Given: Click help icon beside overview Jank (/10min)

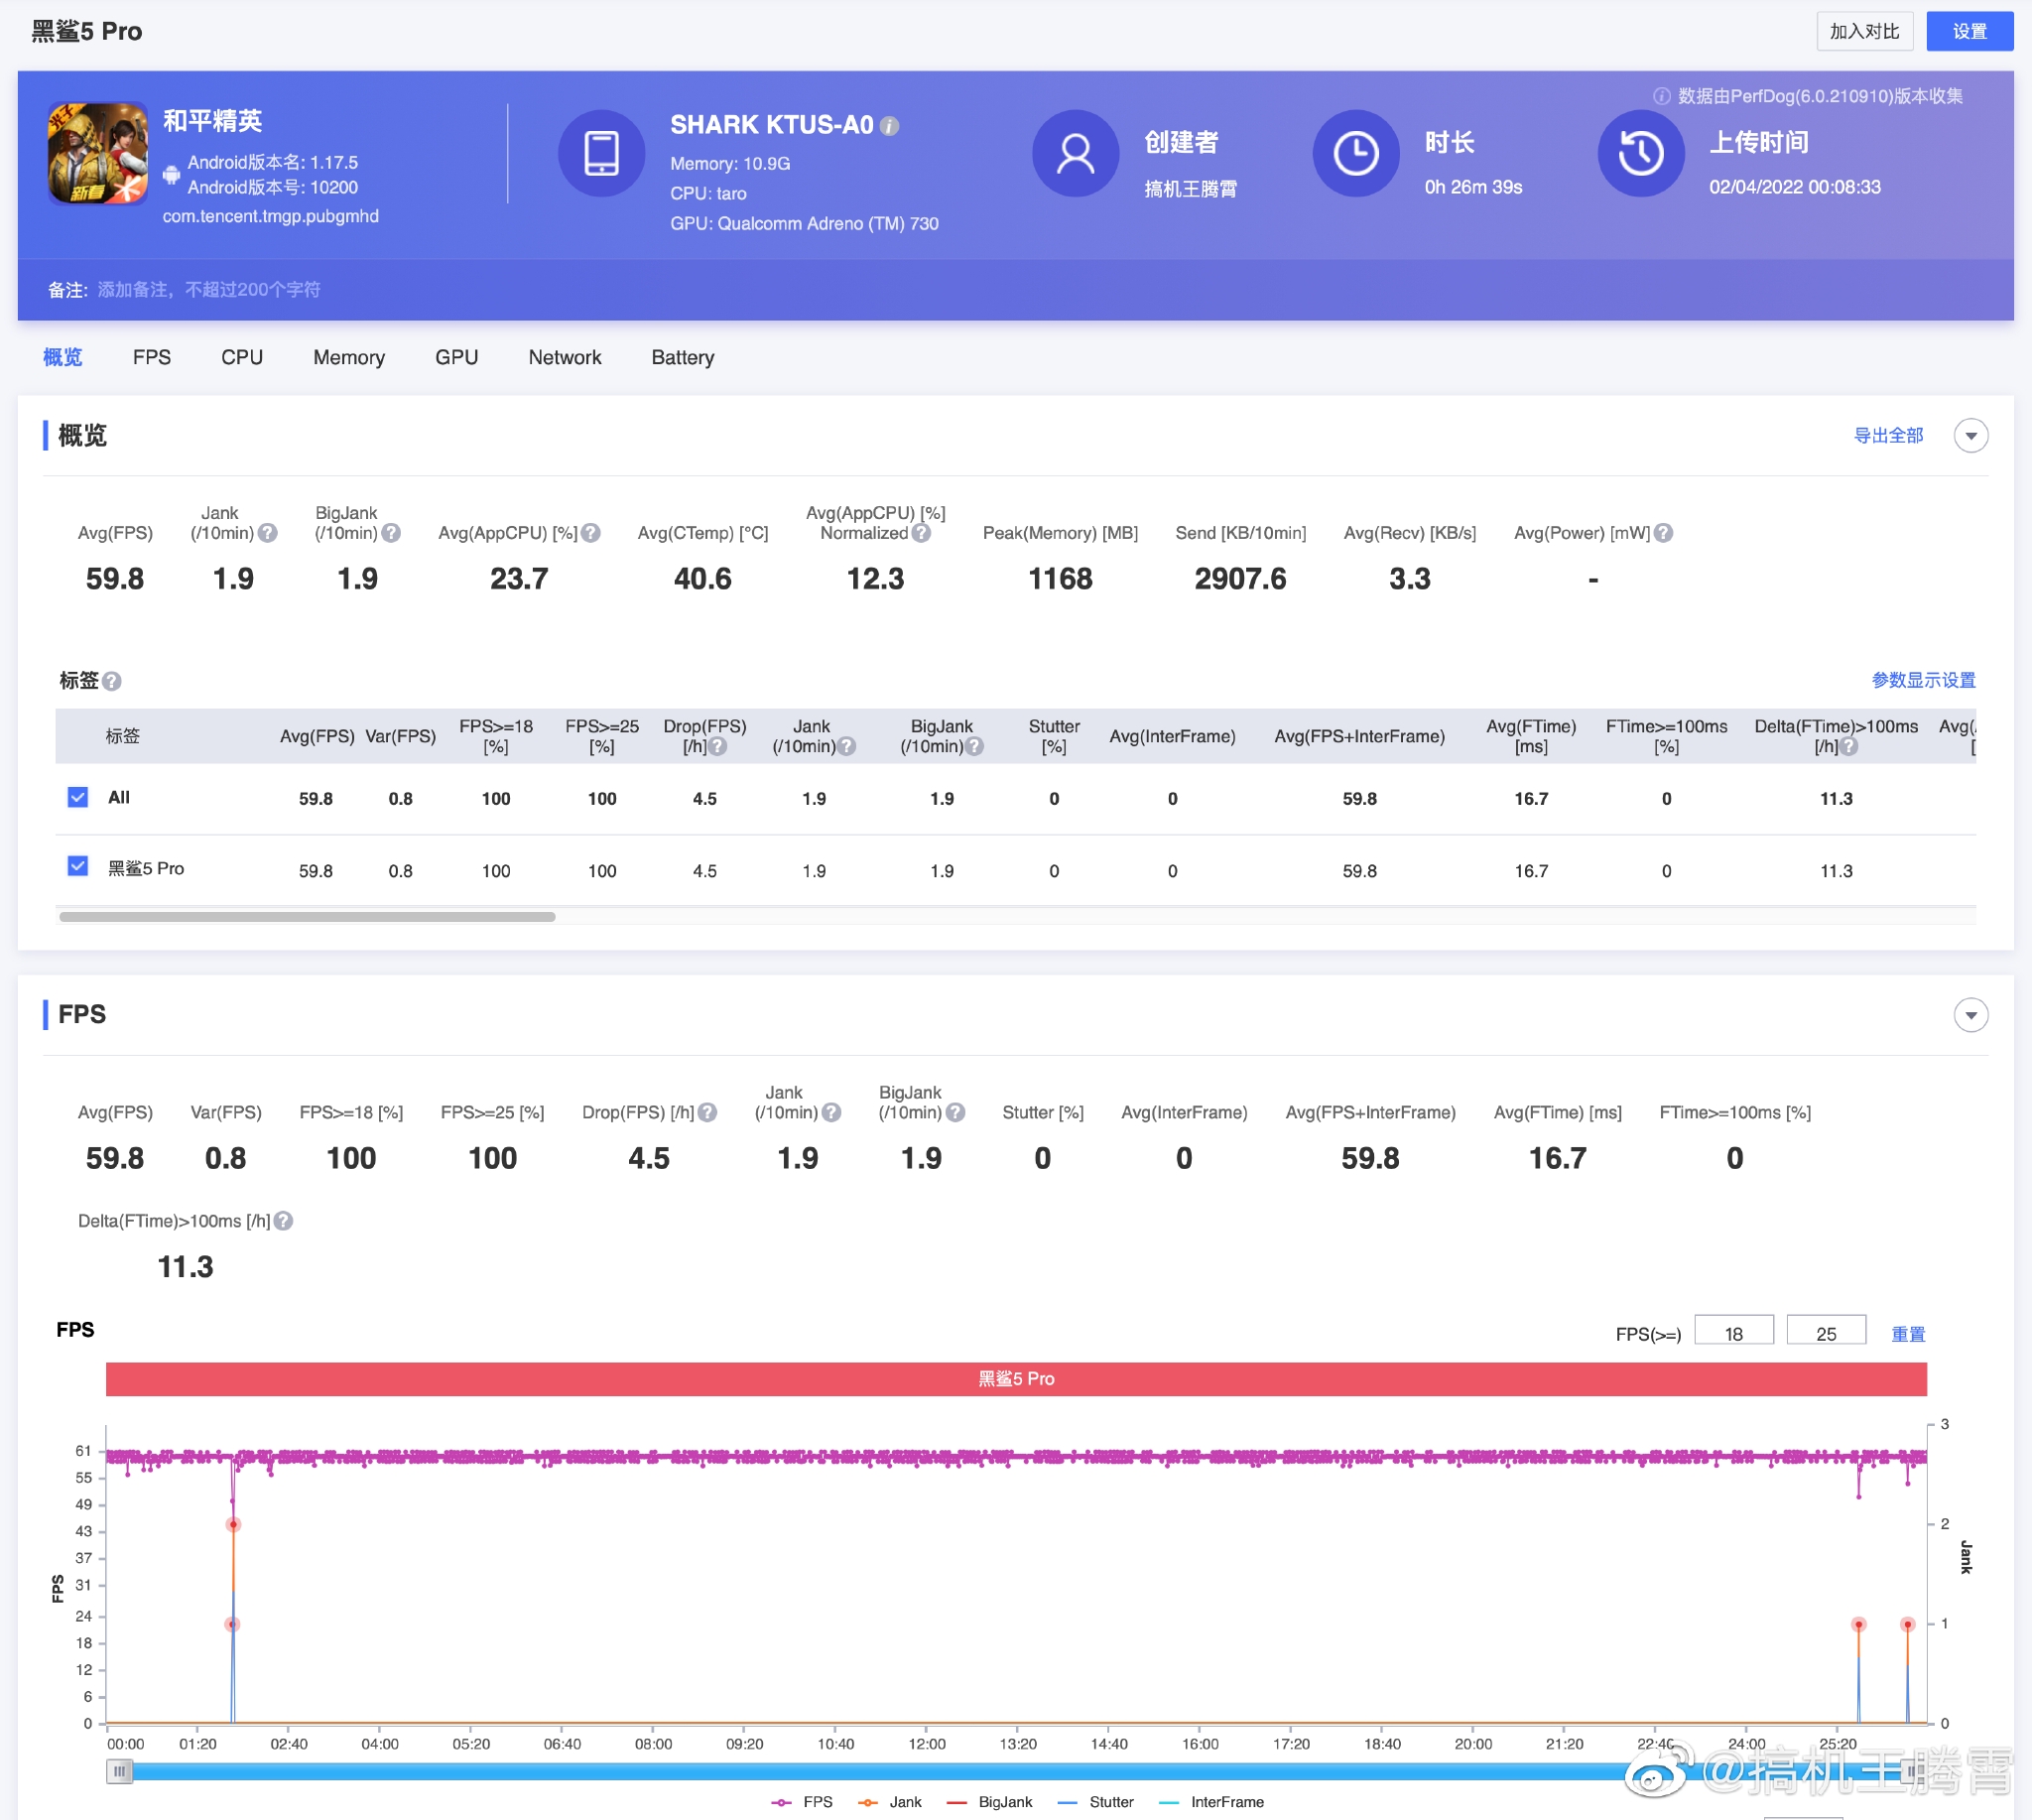Looking at the screenshot, I should pyautogui.click(x=267, y=533).
